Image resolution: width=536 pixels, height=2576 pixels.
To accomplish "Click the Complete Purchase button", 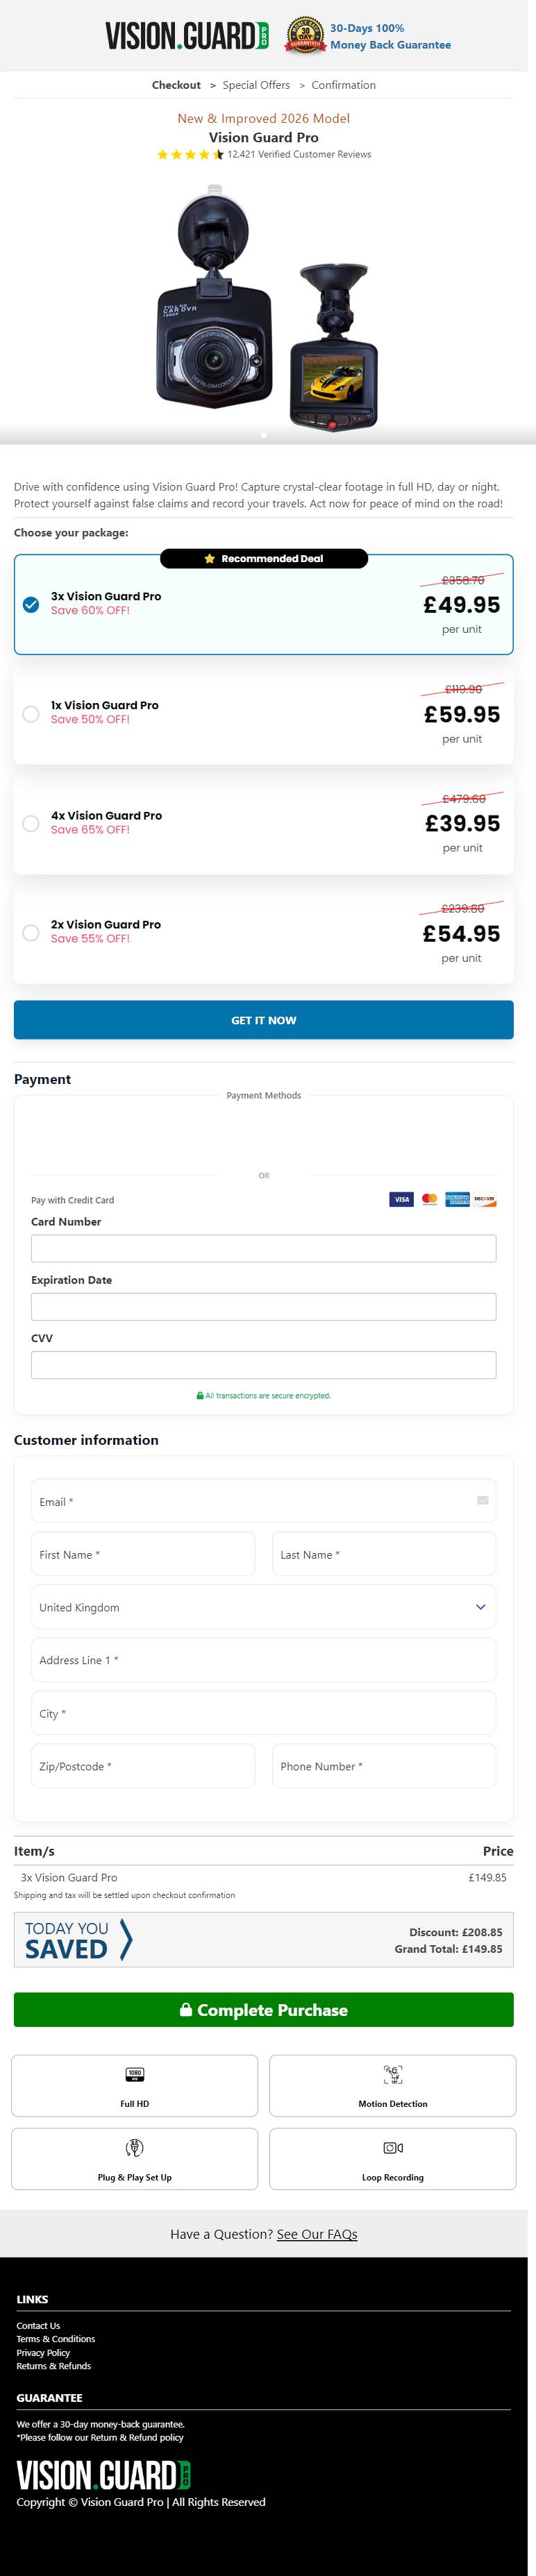I will [x=263, y=2010].
